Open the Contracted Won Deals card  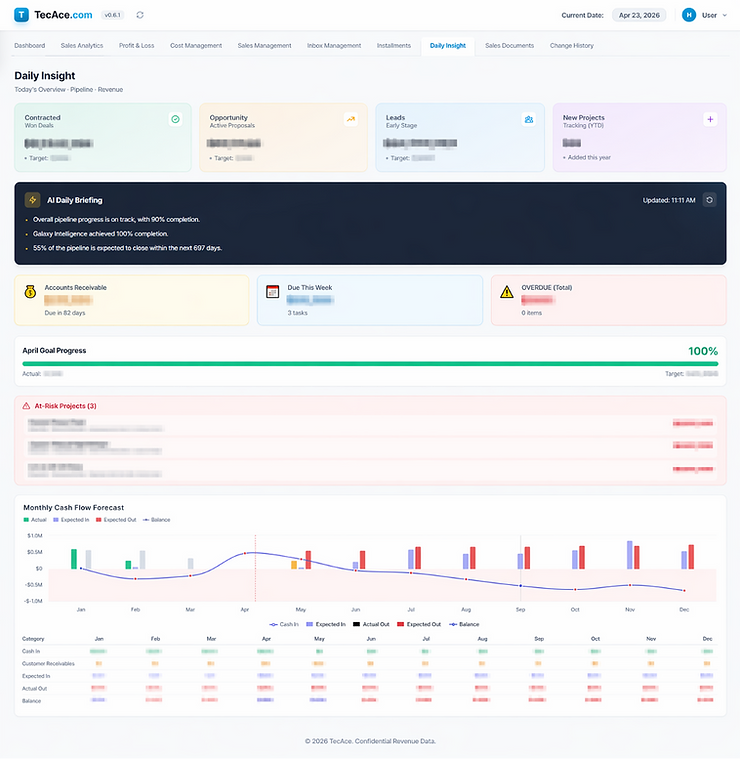tap(103, 137)
